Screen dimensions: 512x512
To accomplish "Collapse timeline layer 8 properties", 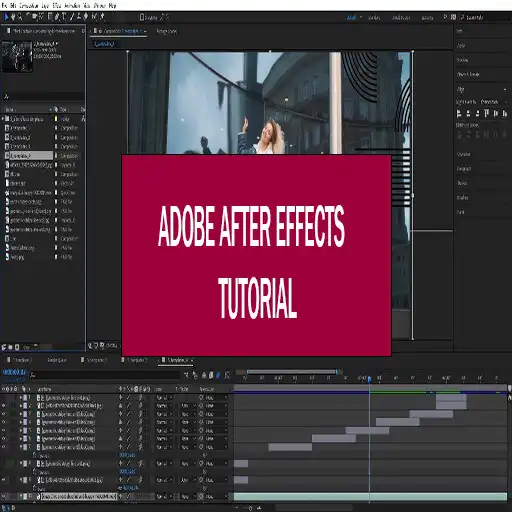I will tap(21, 463).
